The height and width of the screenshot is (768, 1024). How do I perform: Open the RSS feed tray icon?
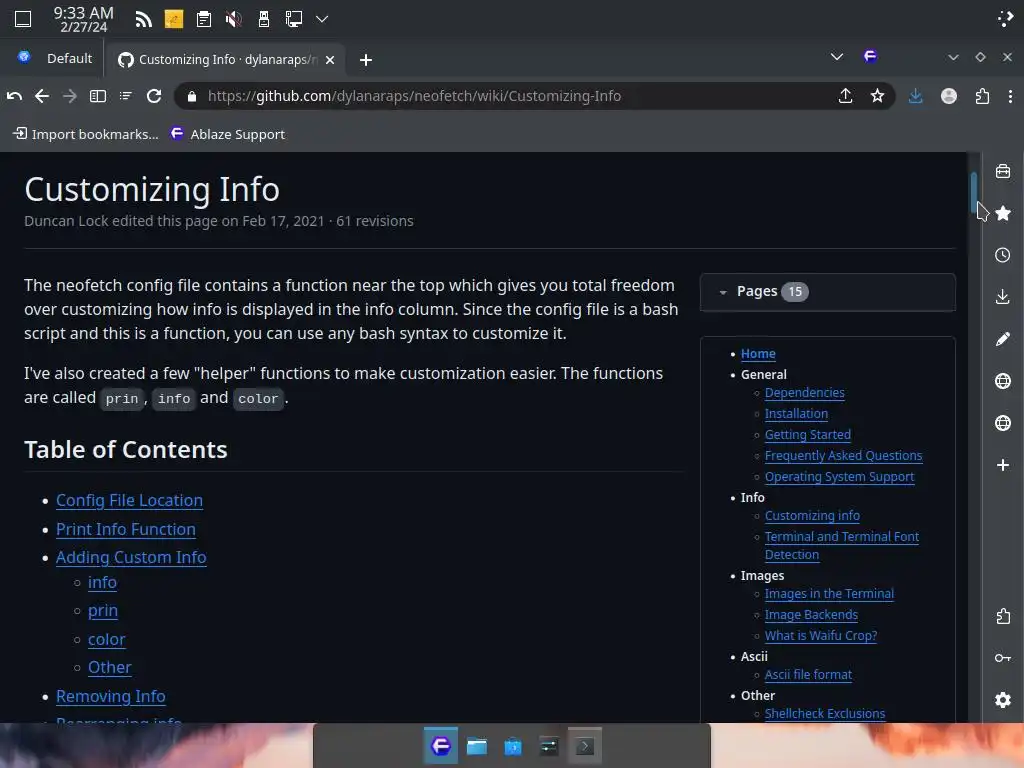[144, 19]
